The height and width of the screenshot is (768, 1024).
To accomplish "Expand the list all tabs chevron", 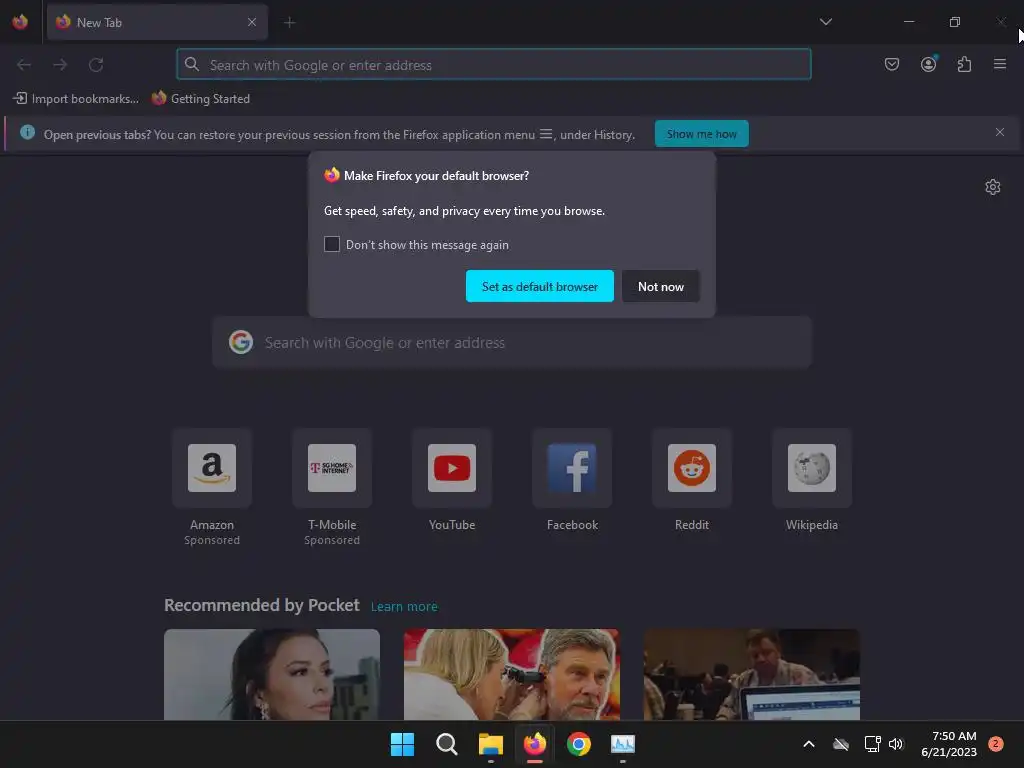I will 825,22.
